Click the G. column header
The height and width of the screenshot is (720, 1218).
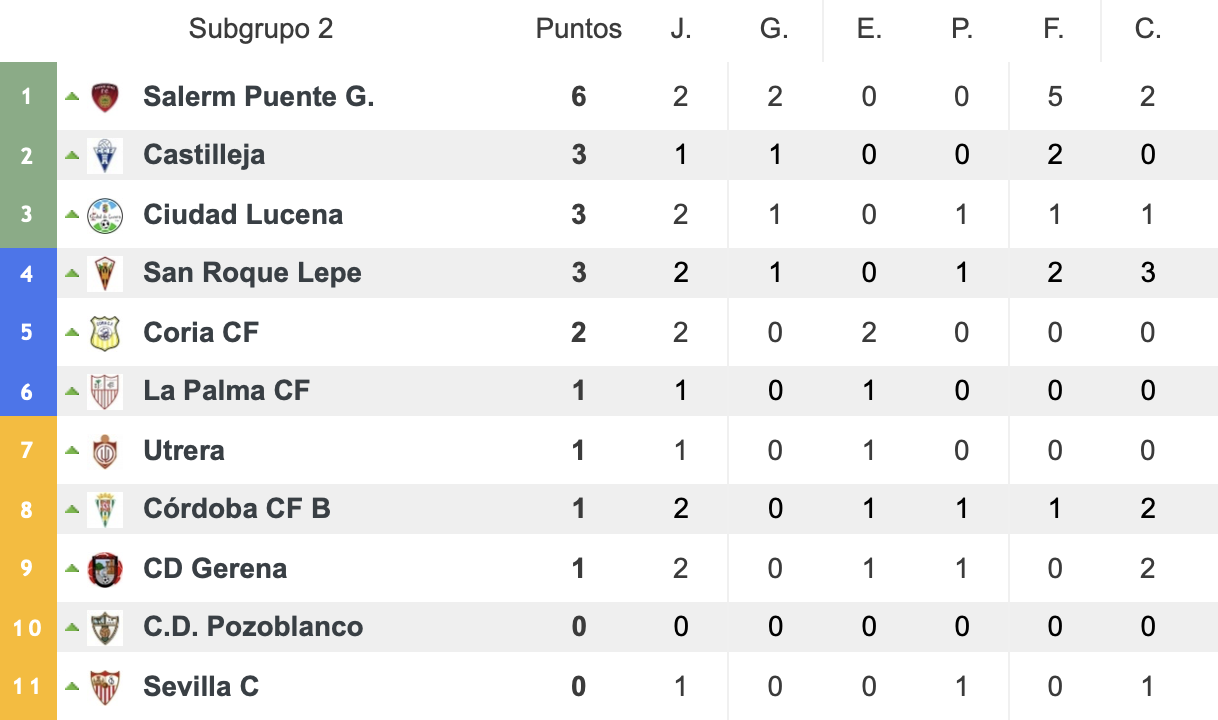(x=774, y=29)
